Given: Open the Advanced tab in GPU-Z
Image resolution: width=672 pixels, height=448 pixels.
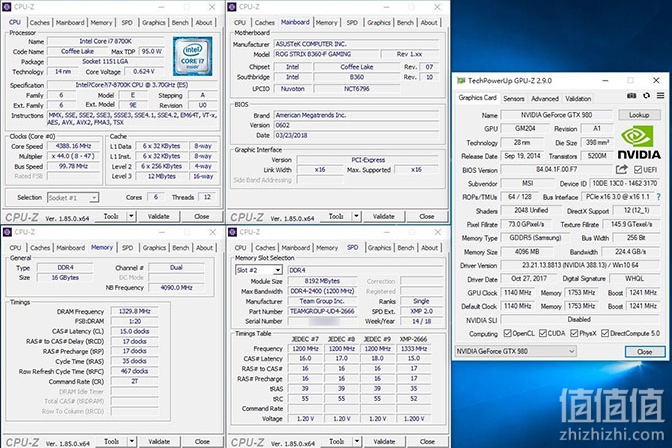Looking at the screenshot, I should pyautogui.click(x=545, y=99).
